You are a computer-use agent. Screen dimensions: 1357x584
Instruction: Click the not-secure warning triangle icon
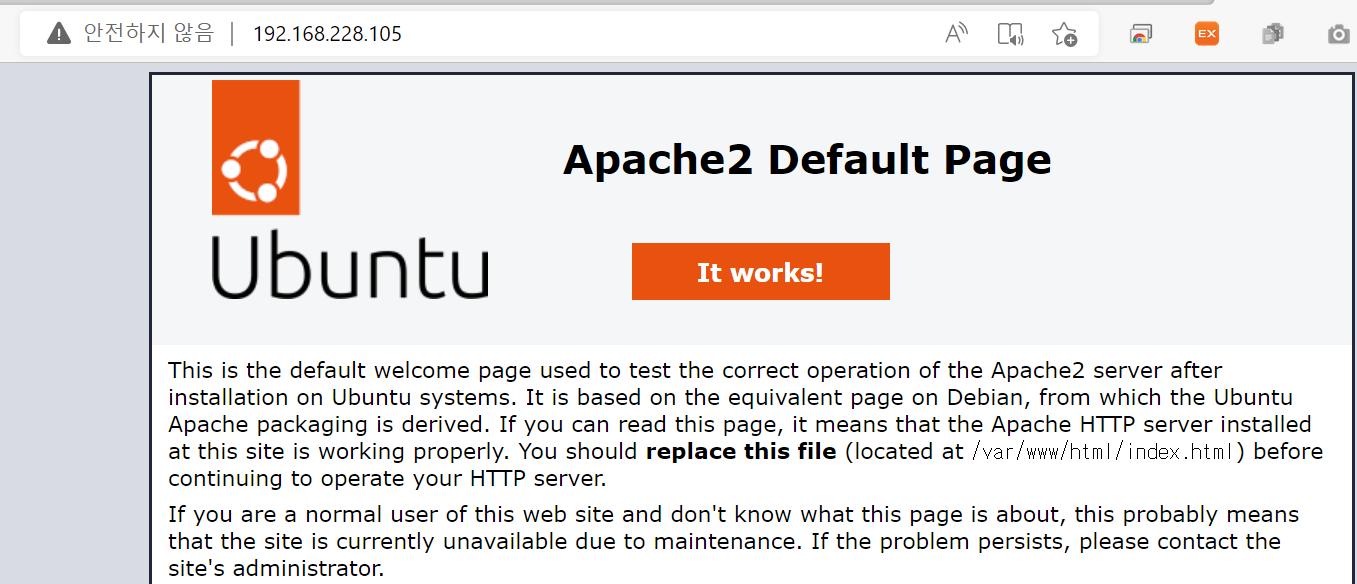[x=59, y=34]
